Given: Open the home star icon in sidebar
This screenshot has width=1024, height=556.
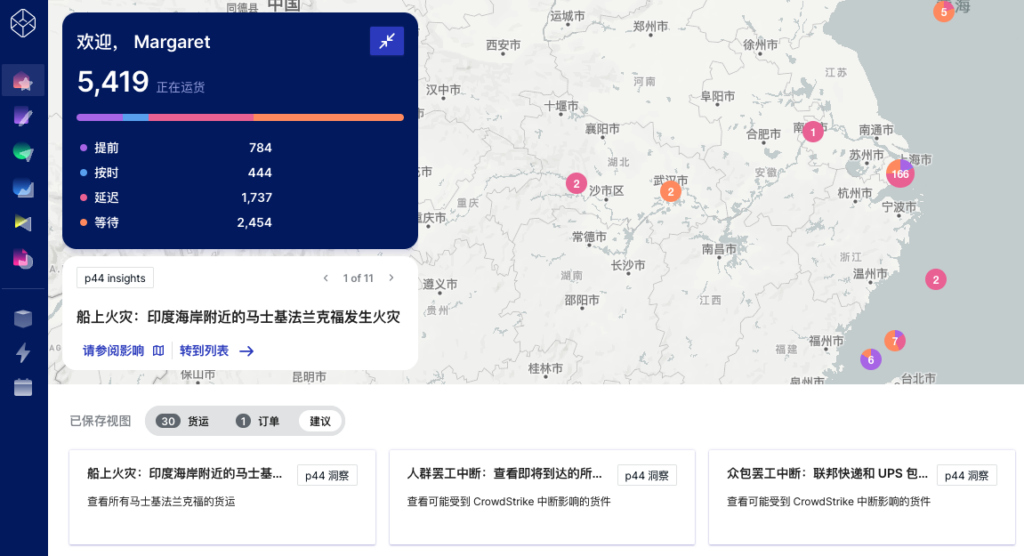Looking at the screenshot, I should (x=23, y=81).
